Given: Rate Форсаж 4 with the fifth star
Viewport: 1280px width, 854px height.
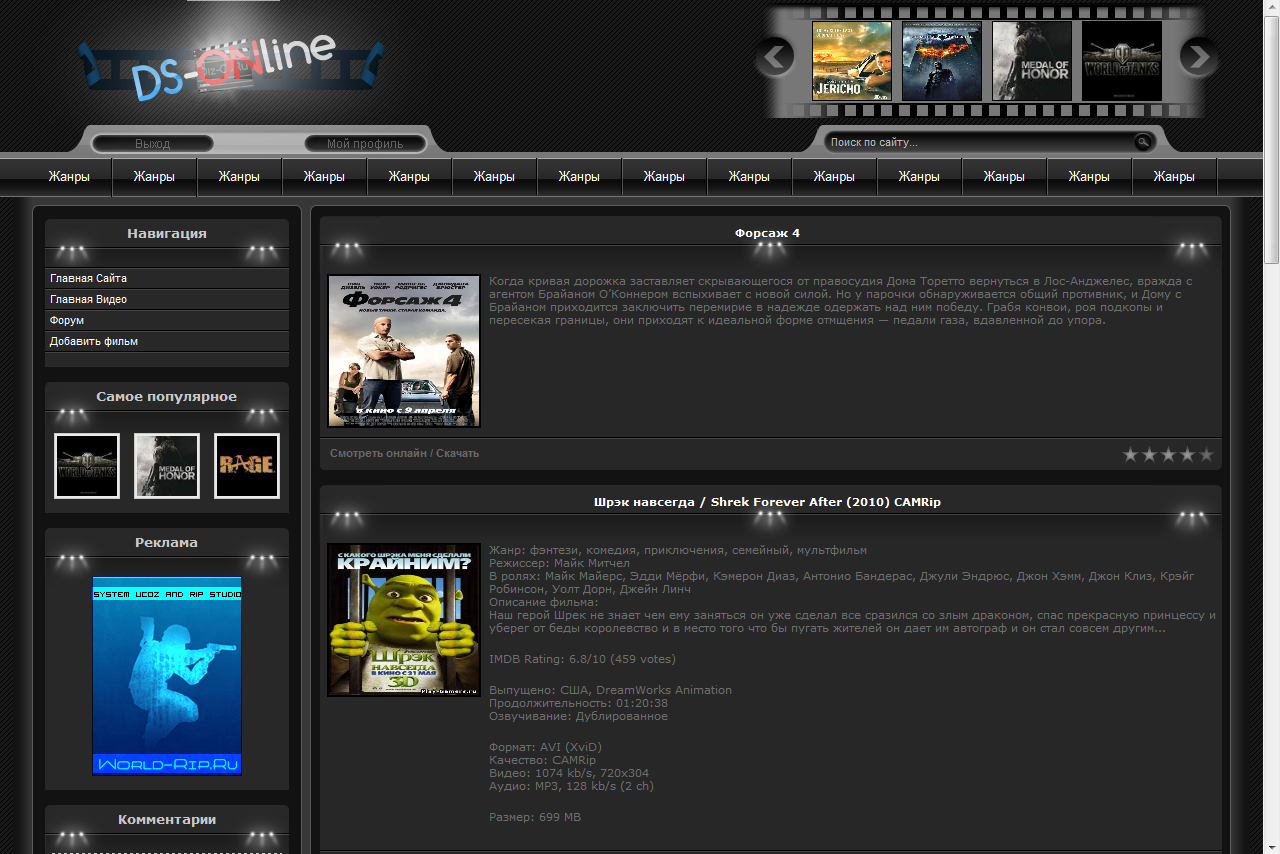Looking at the screenshot, I should coord(1206,455).
